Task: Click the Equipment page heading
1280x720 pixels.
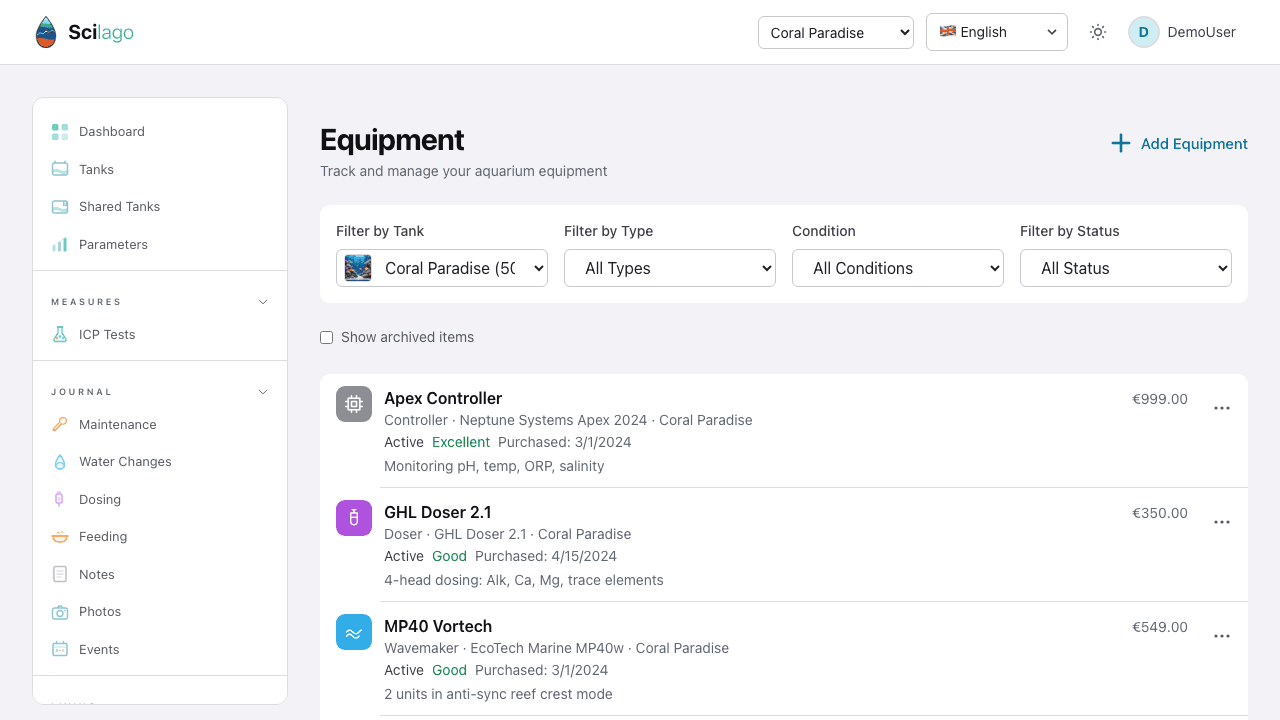Action: (392, 139)
